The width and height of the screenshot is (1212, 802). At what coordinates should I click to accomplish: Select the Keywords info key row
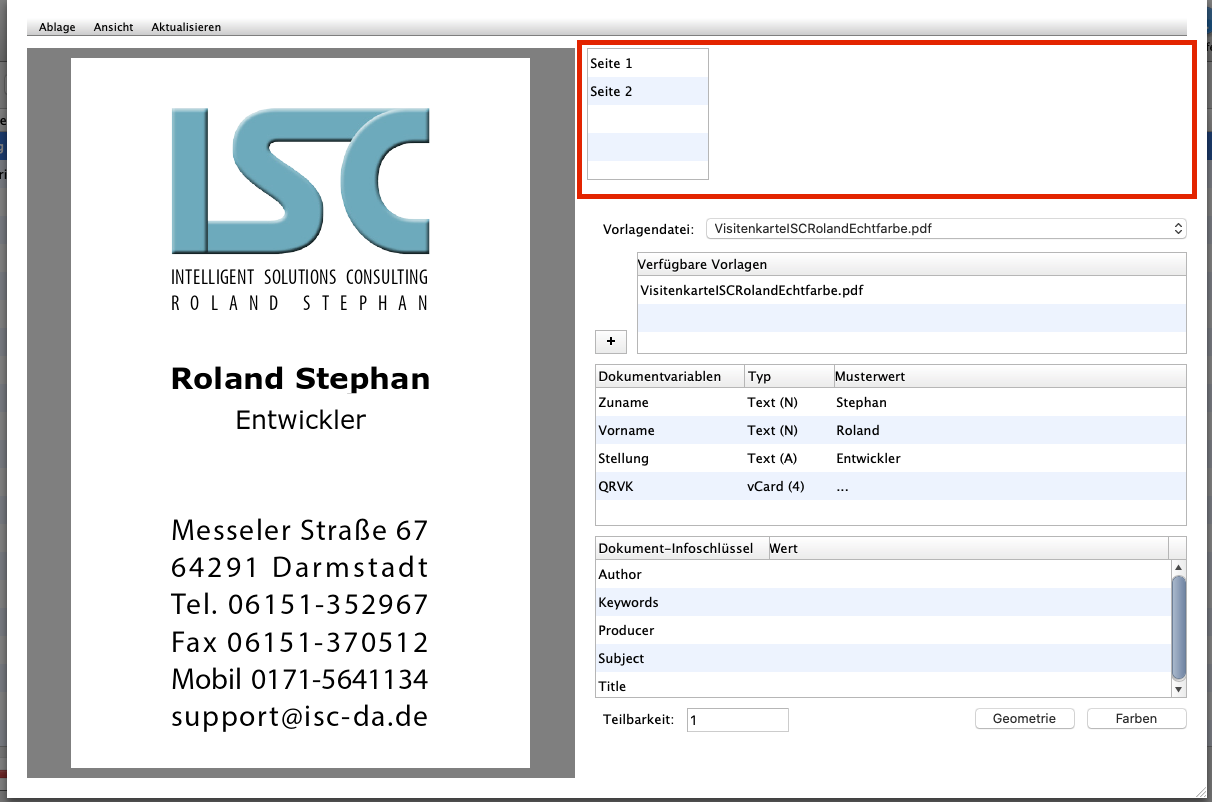pyautogui.click(x=883, y=602)
